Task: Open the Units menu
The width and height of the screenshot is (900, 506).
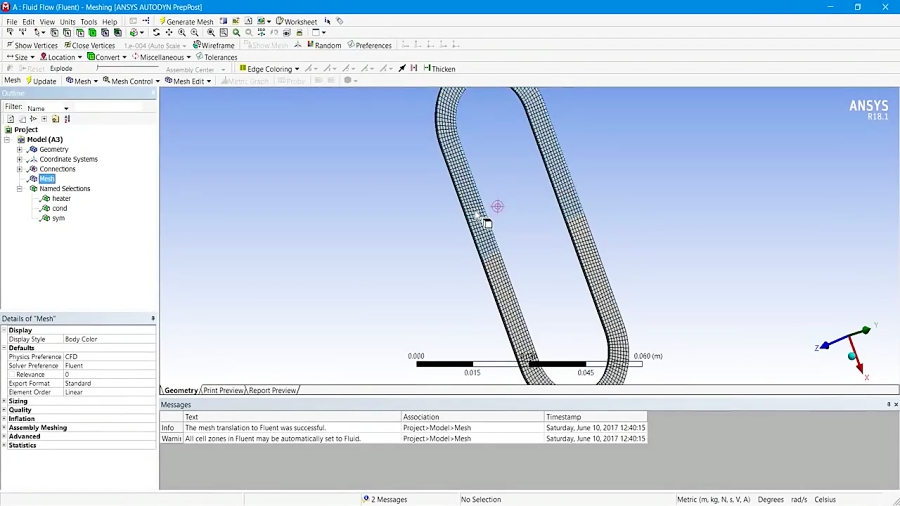Action: 68,21
